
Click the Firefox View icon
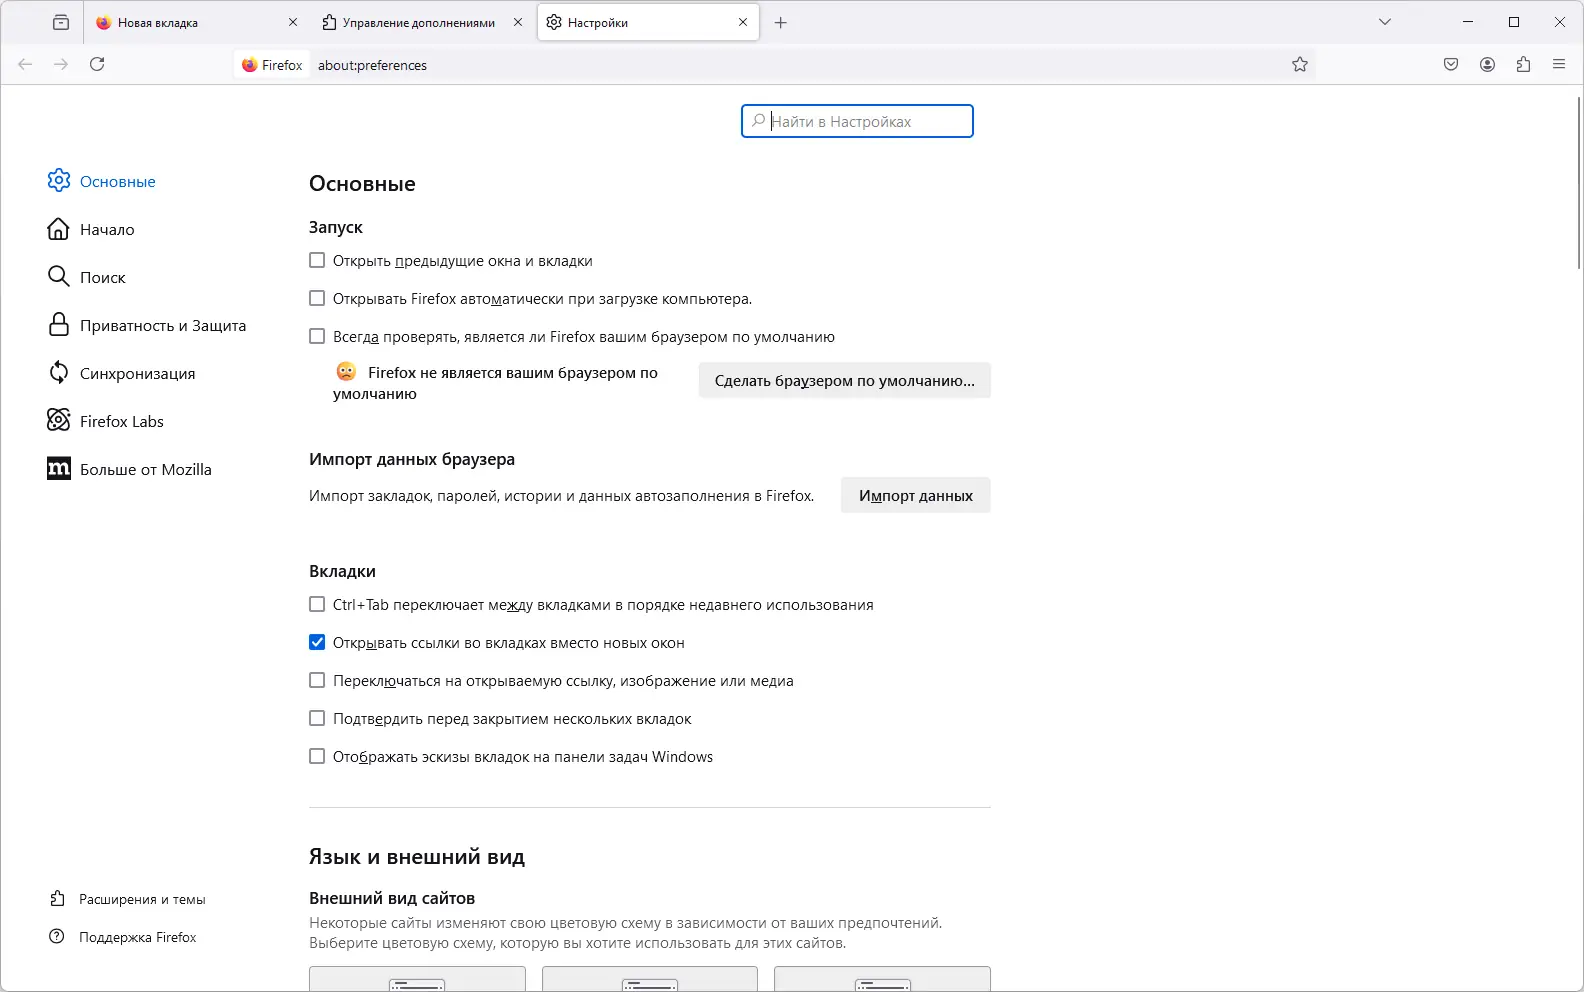61,22
